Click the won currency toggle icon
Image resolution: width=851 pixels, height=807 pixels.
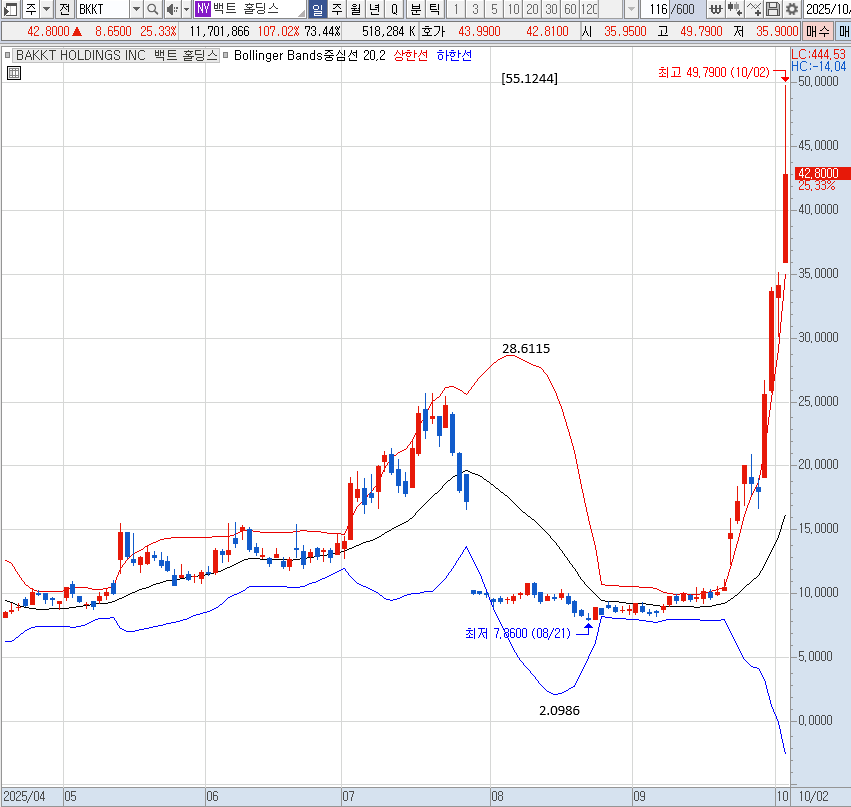pos(715,9)
